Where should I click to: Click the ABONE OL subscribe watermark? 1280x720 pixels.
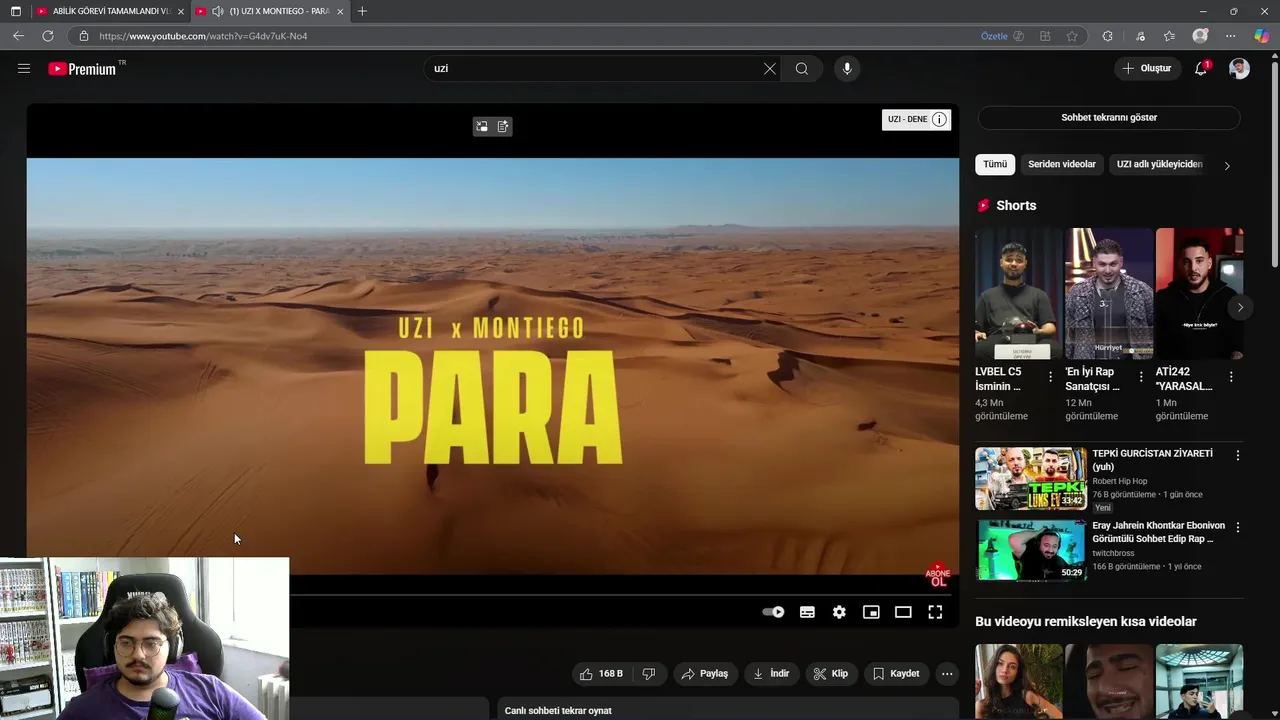tap(938, 576)
